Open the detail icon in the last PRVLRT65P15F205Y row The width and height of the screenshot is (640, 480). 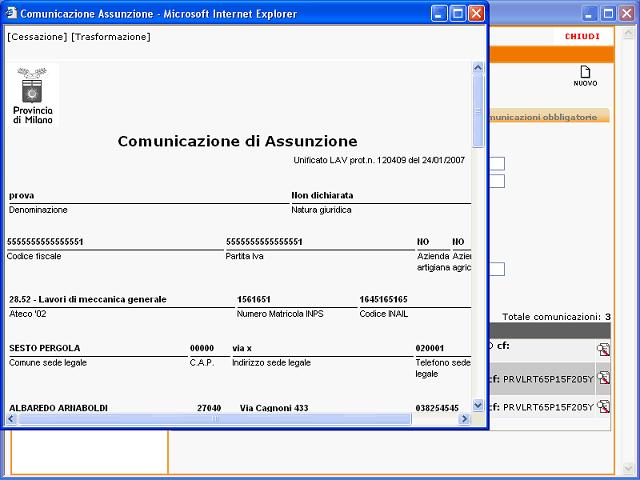(603, 407)
